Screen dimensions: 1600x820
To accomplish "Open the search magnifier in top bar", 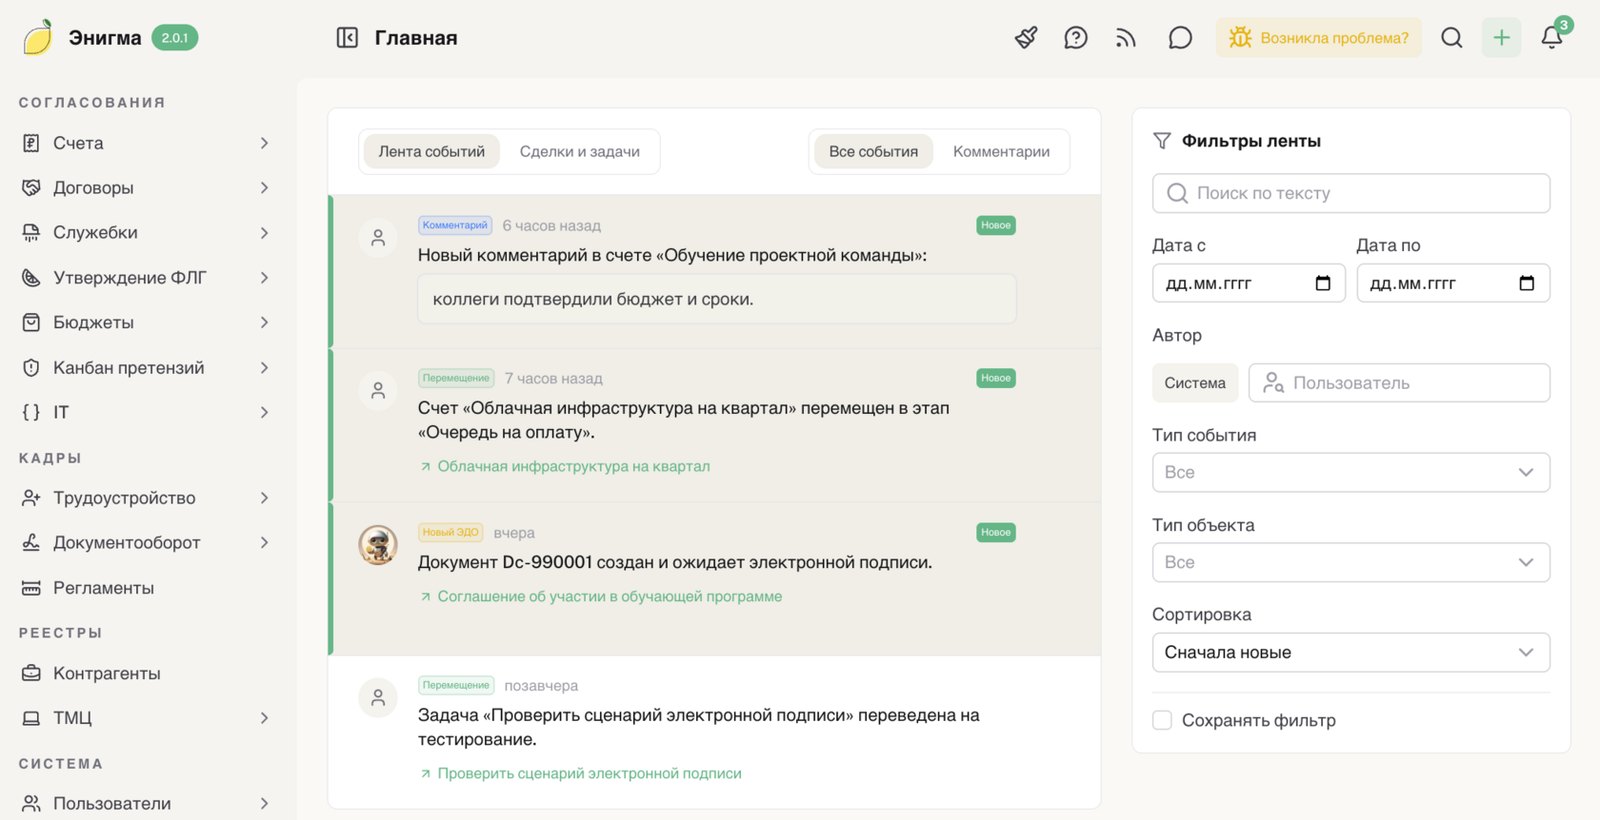I will click(1452, 38).
